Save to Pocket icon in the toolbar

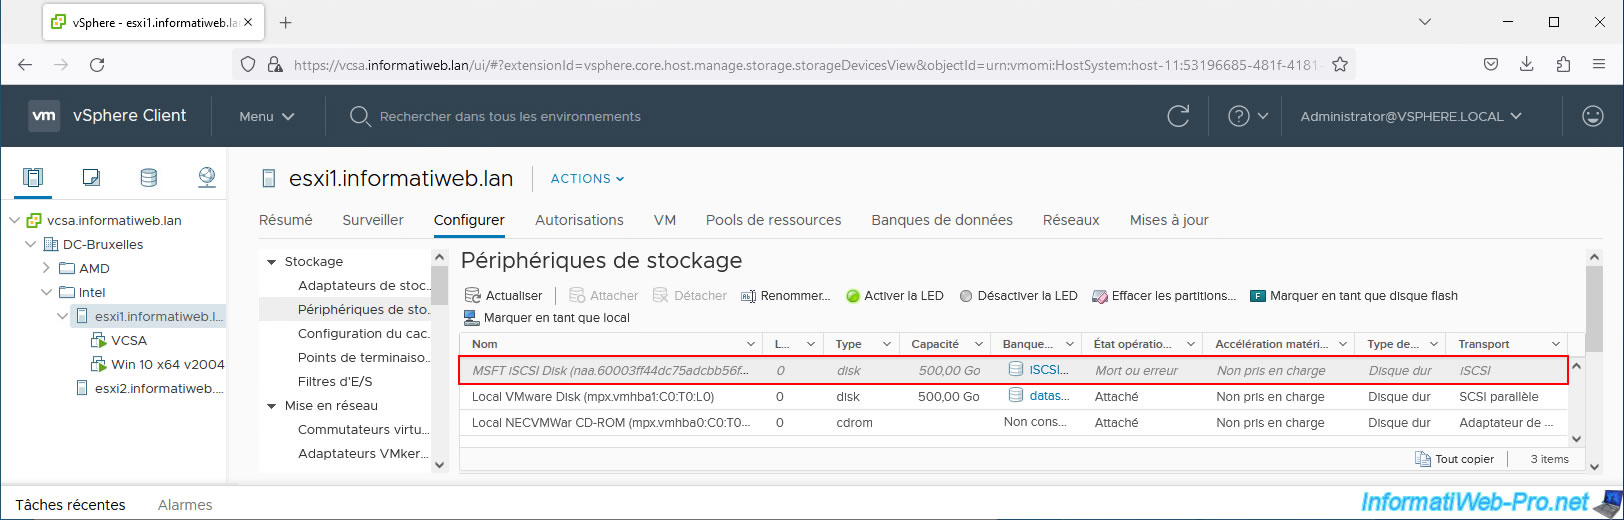(x=1490, y=64)
